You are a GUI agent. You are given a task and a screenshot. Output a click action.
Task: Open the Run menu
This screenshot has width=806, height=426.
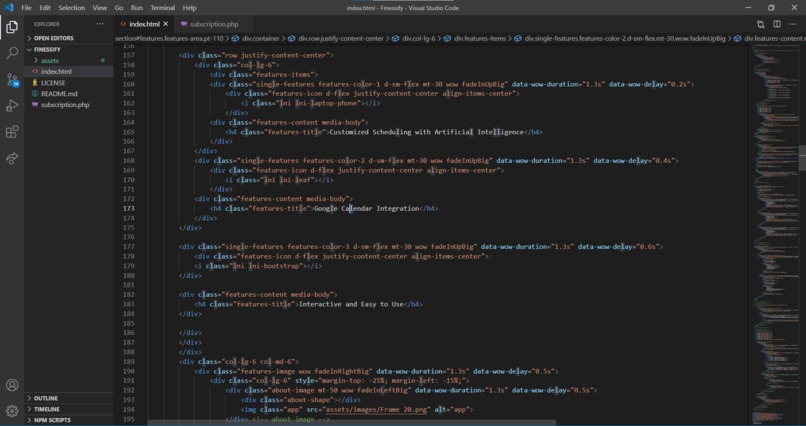point(137,8)
